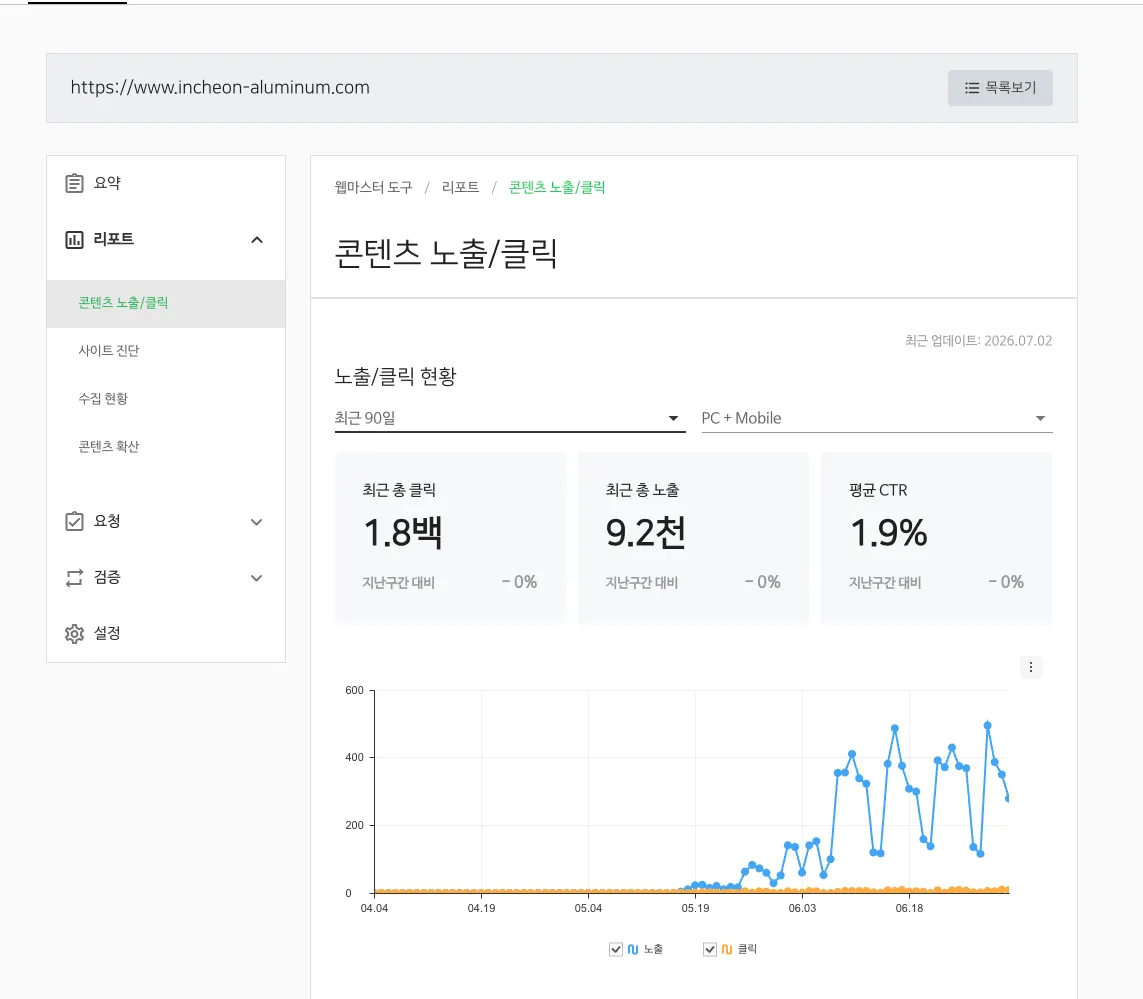Open 사이트 진단 report

click(109, 351)
